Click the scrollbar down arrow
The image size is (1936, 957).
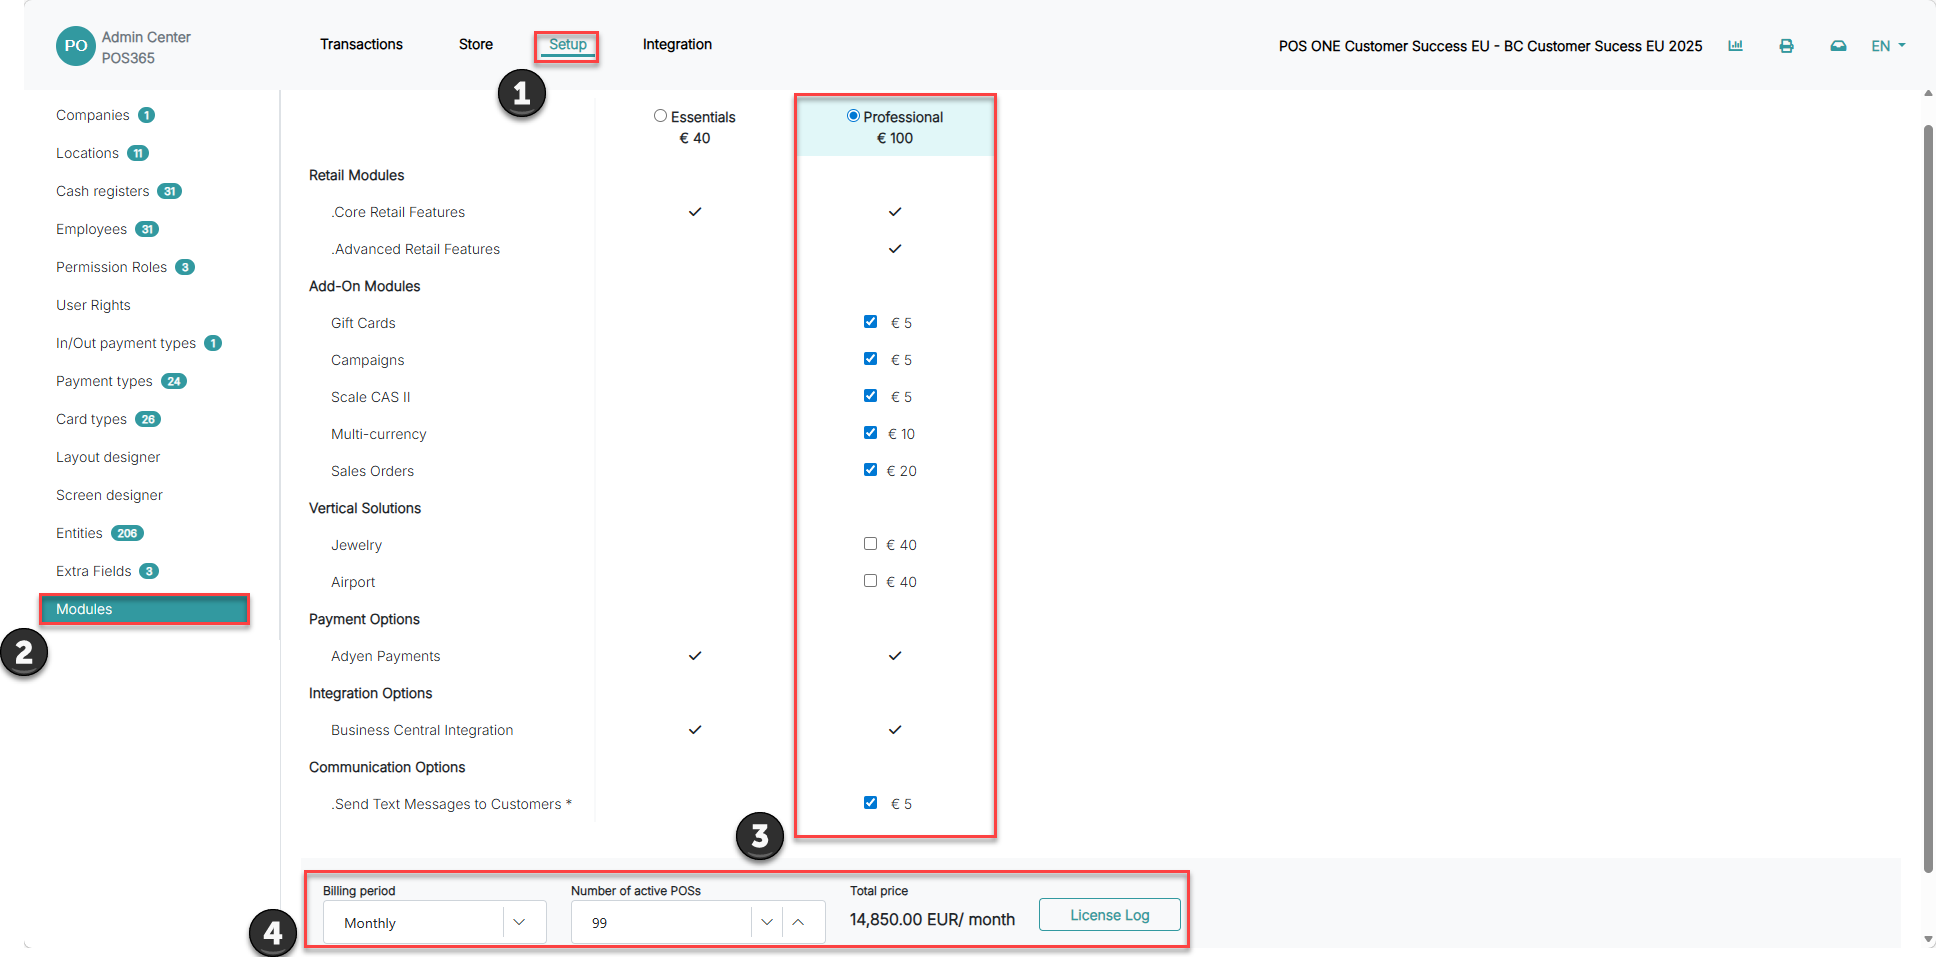(x=1928, y=939)
